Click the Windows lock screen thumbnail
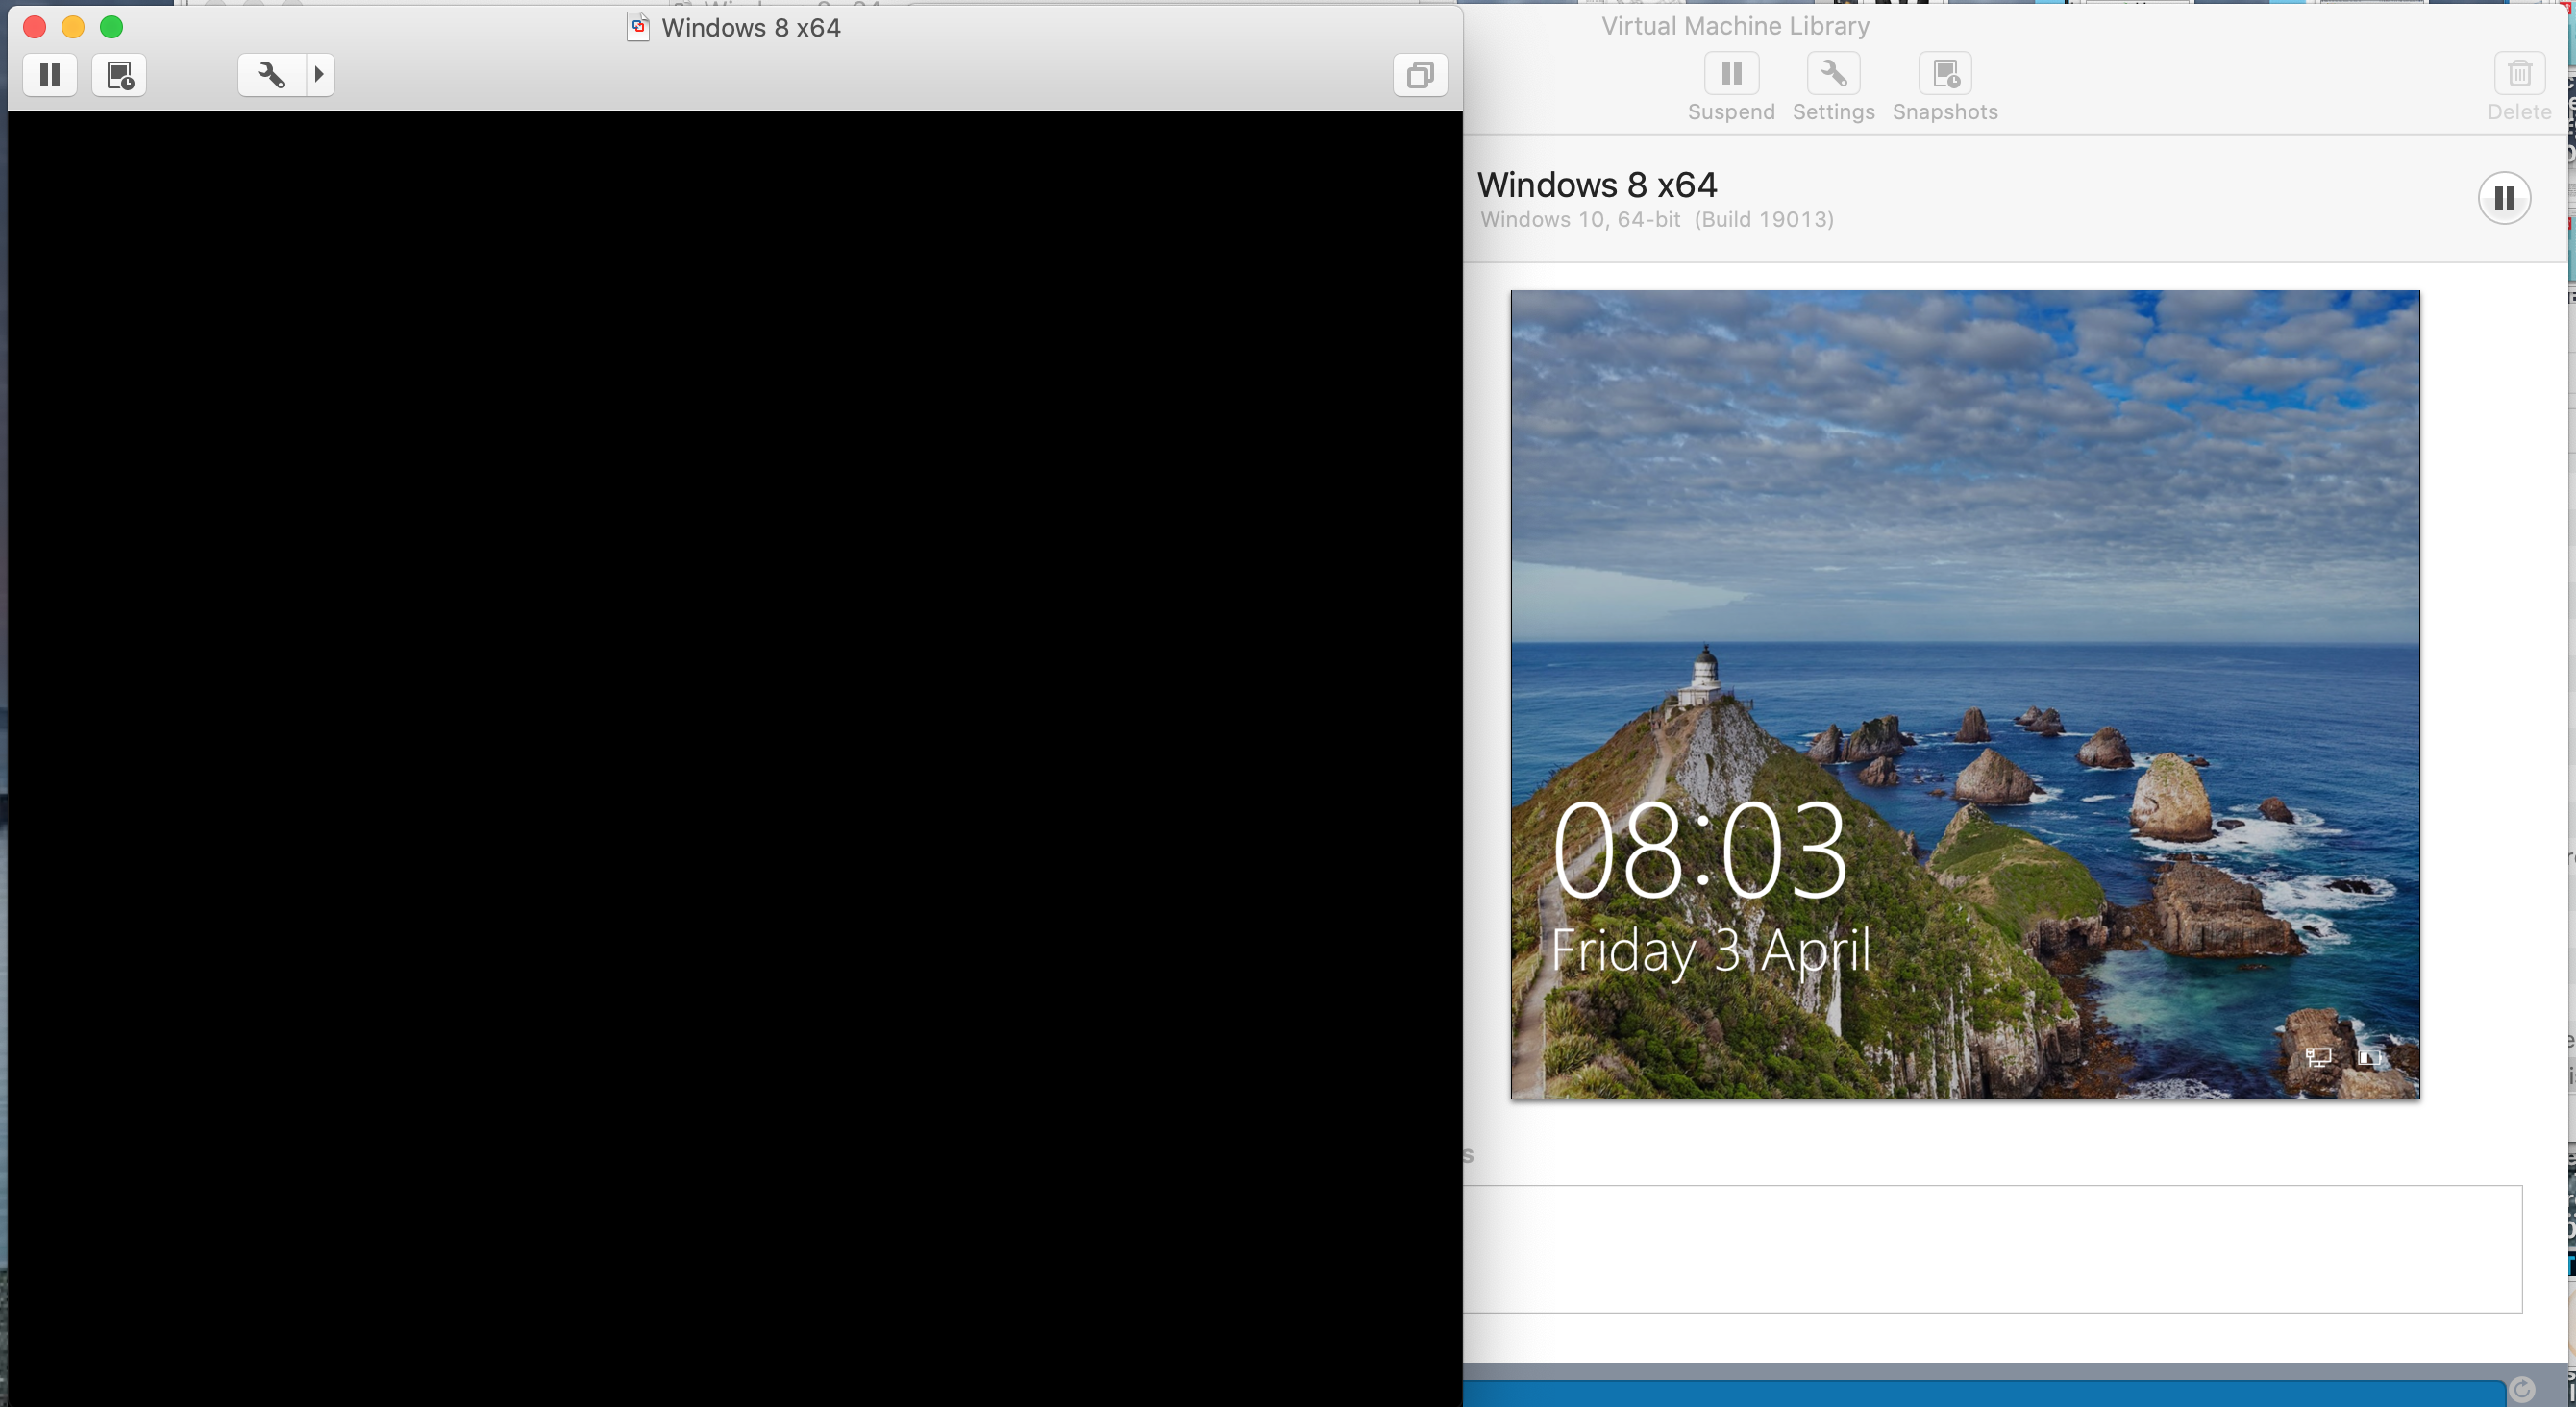 [x=1964, y=694]
